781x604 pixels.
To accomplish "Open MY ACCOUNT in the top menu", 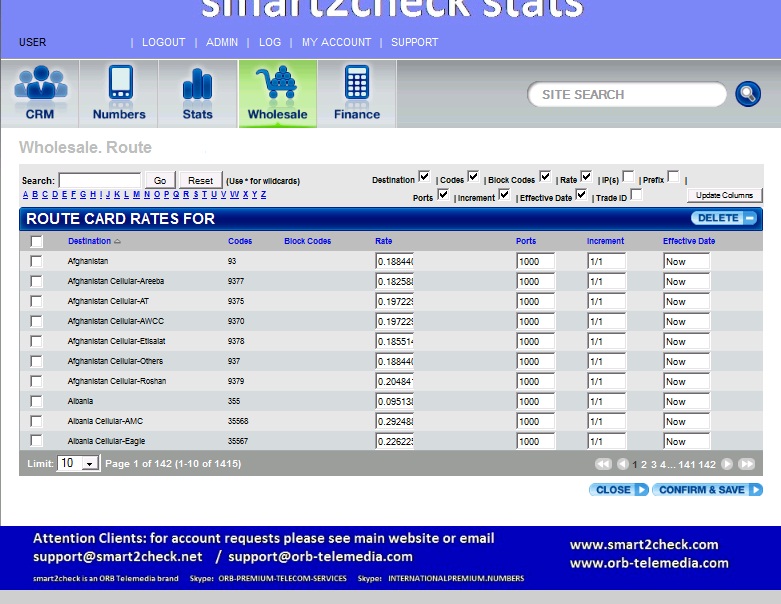I will (336, 42).
